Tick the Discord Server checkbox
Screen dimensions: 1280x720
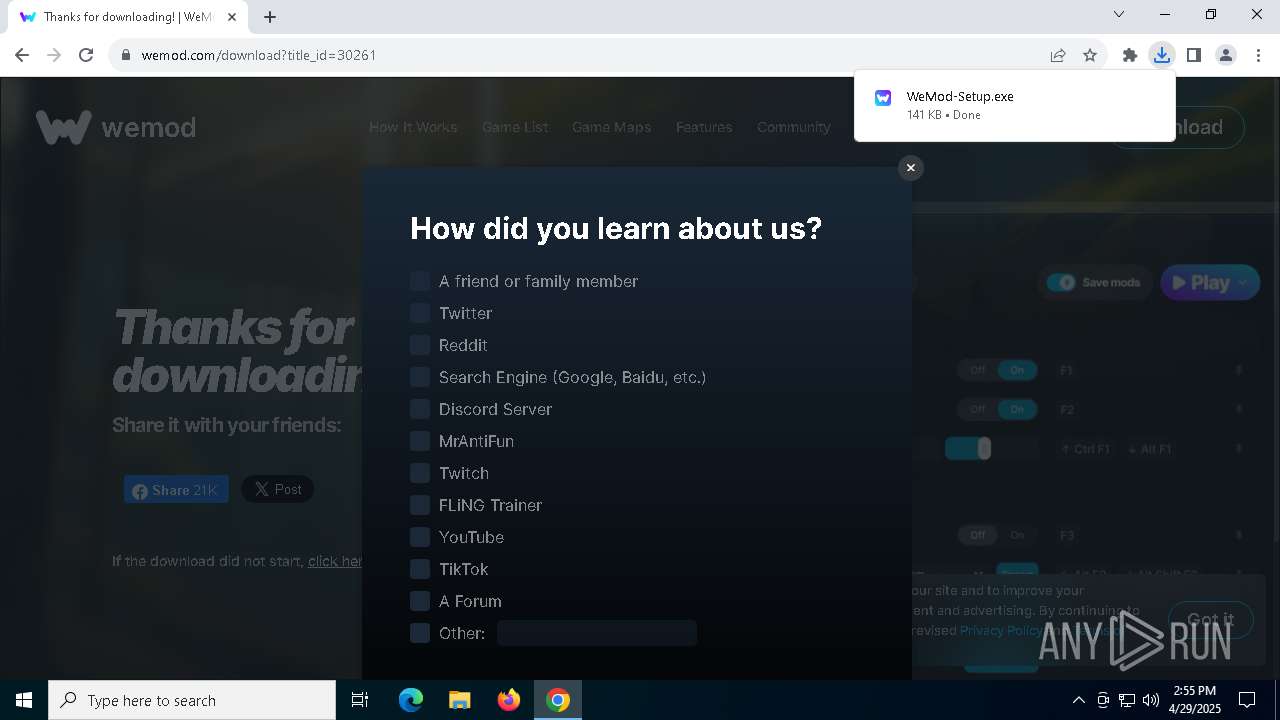point(420,409)
